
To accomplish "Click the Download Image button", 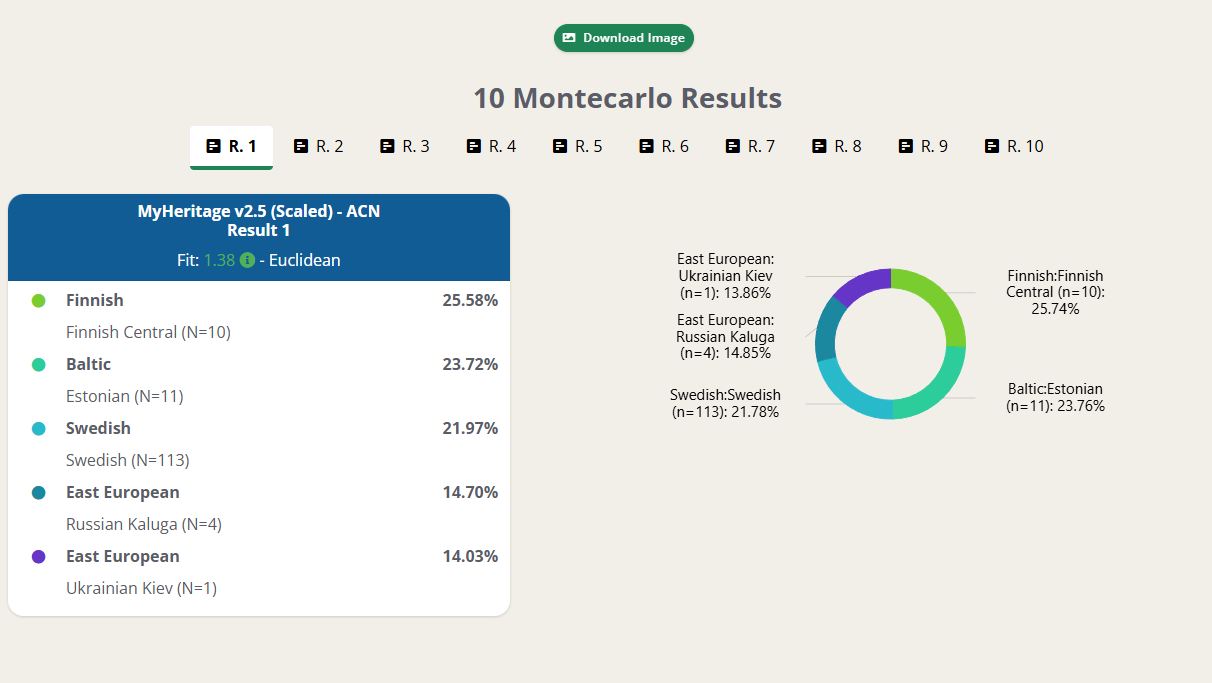I will tap(623, 38).
